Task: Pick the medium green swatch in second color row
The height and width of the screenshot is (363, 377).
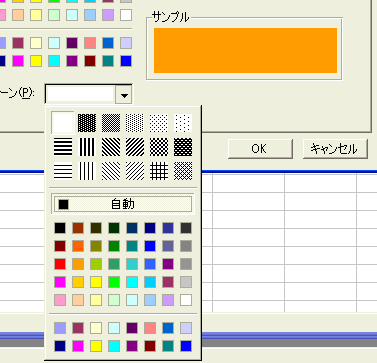Action: pyautogui.click(x=114, y=246)
